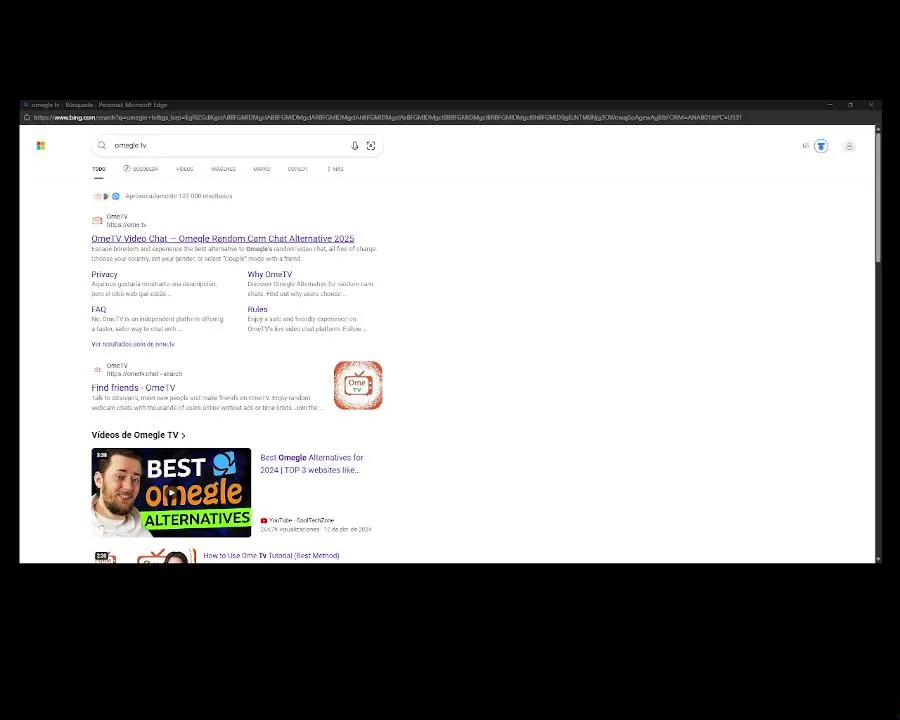Open the Microsoft Rewards medal icon
The width and height of the screenshot is (900, 720).
tap(821, 146)
